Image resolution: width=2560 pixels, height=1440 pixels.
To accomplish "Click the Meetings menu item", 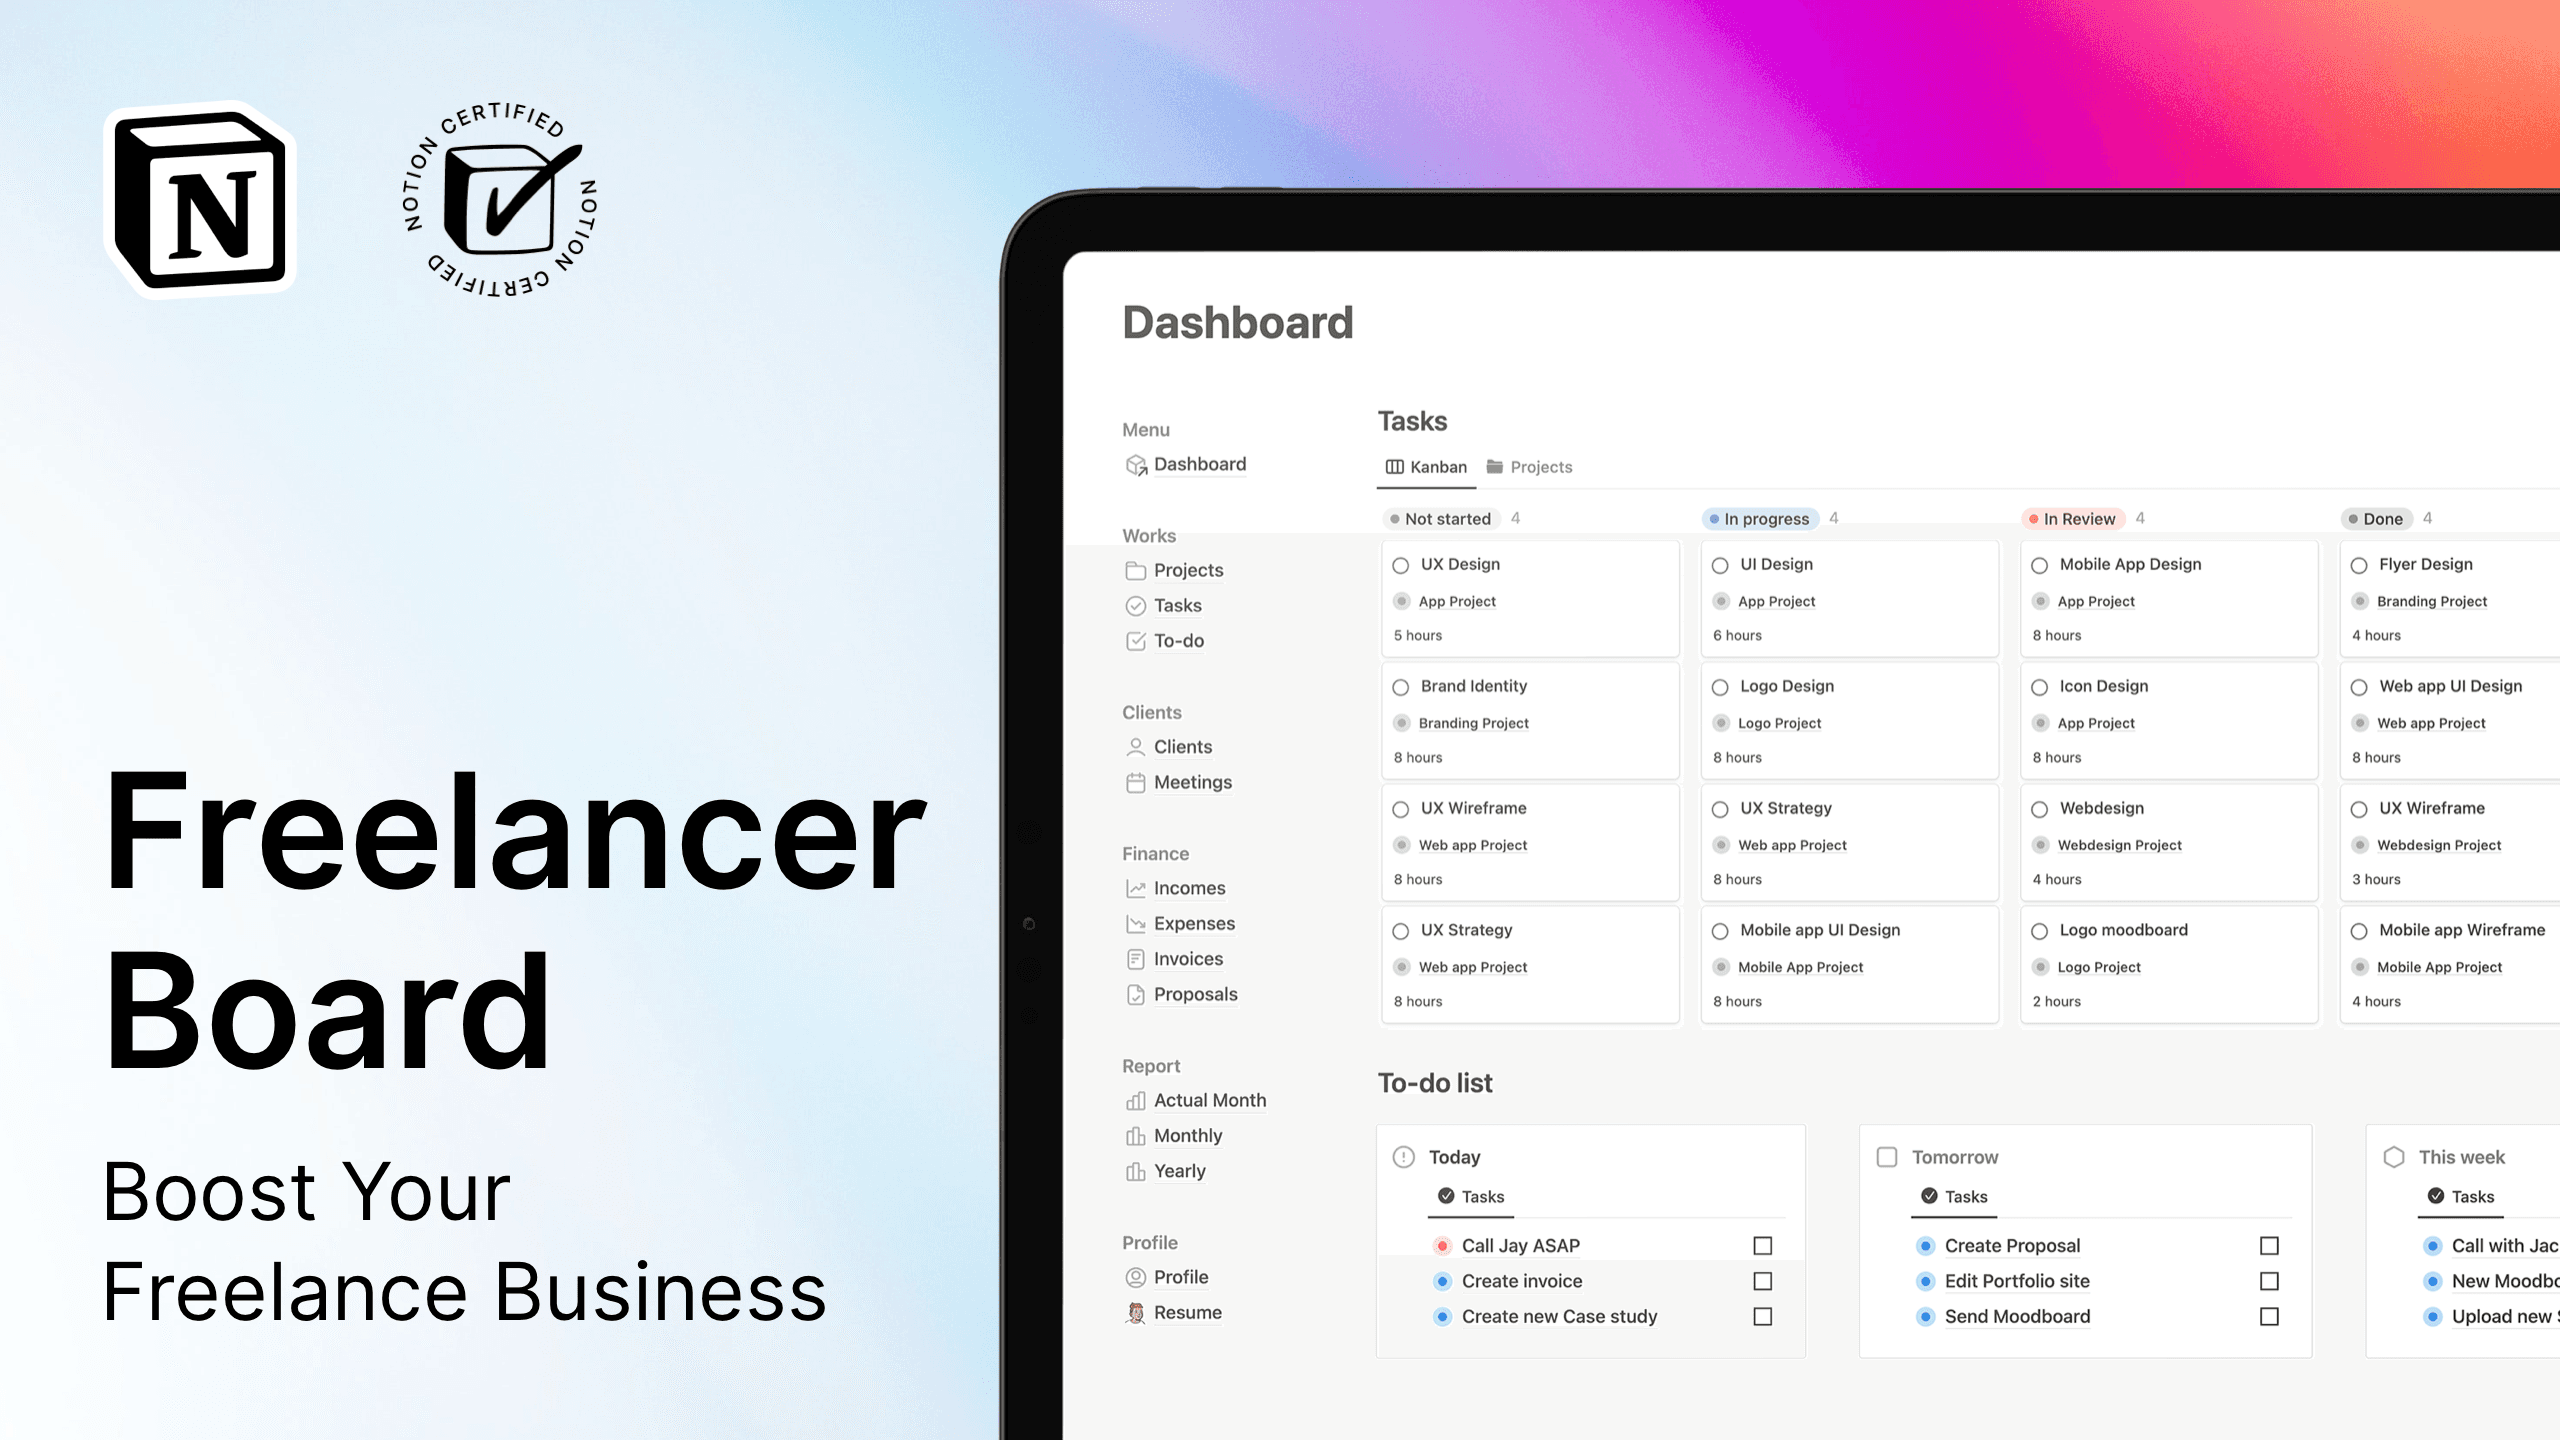I will (x=1194, y=781).
